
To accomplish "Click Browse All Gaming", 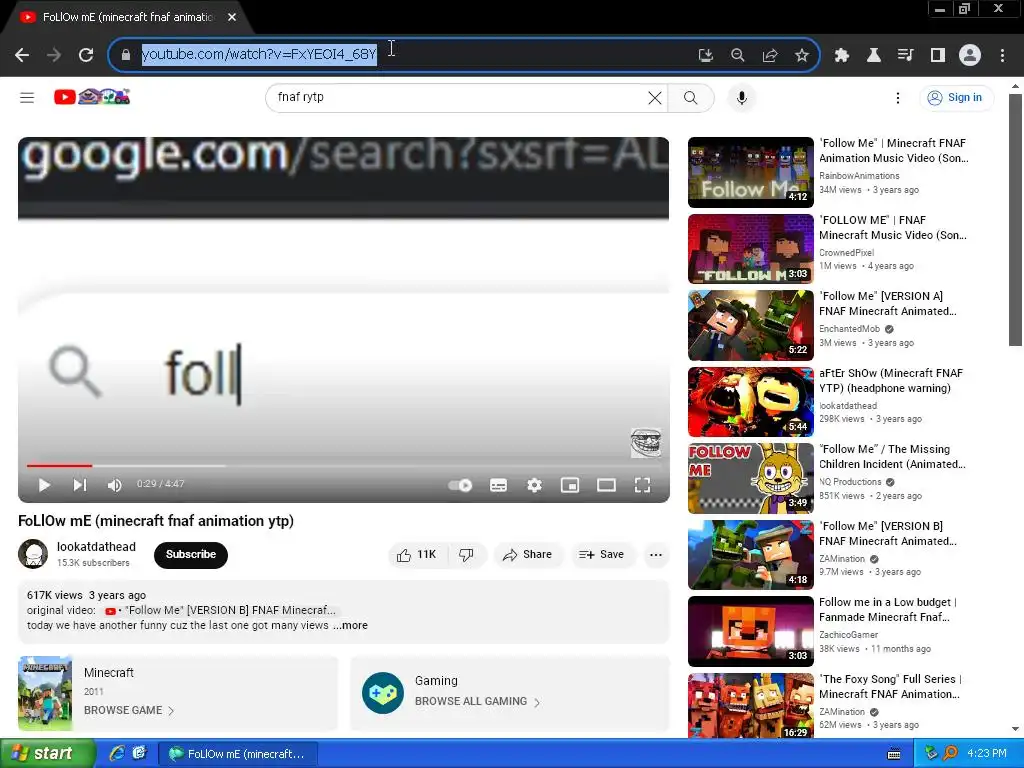I will 477,701.
